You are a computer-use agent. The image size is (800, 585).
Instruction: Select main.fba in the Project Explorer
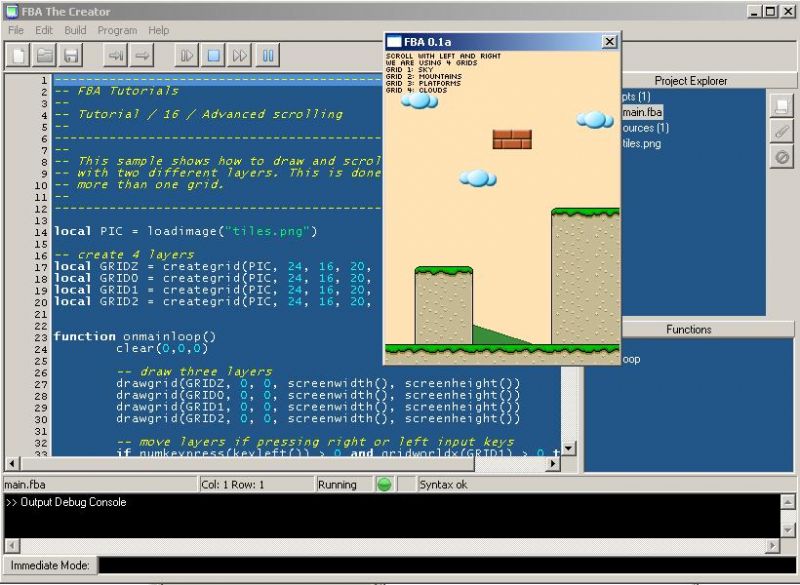(x=642, y=112)
